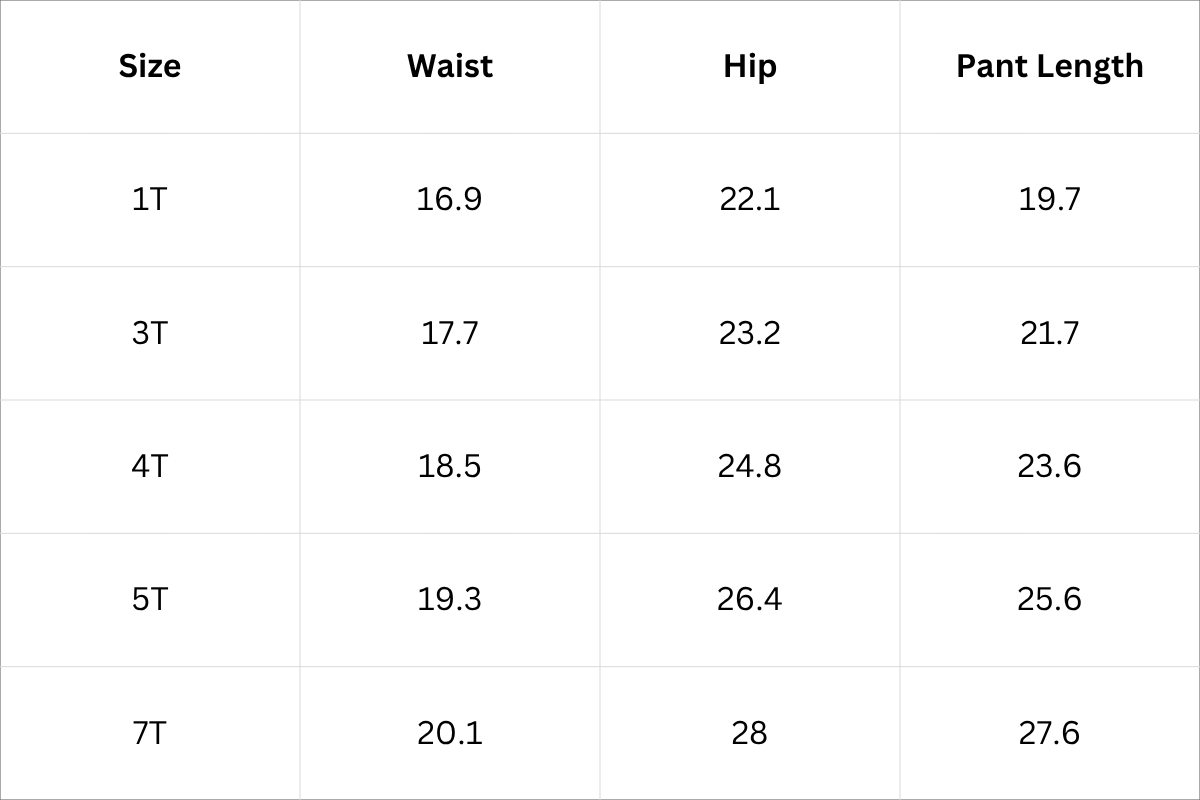The image size is (1200, 800).
Task: Click the Size column header
Action: (150, 66)
